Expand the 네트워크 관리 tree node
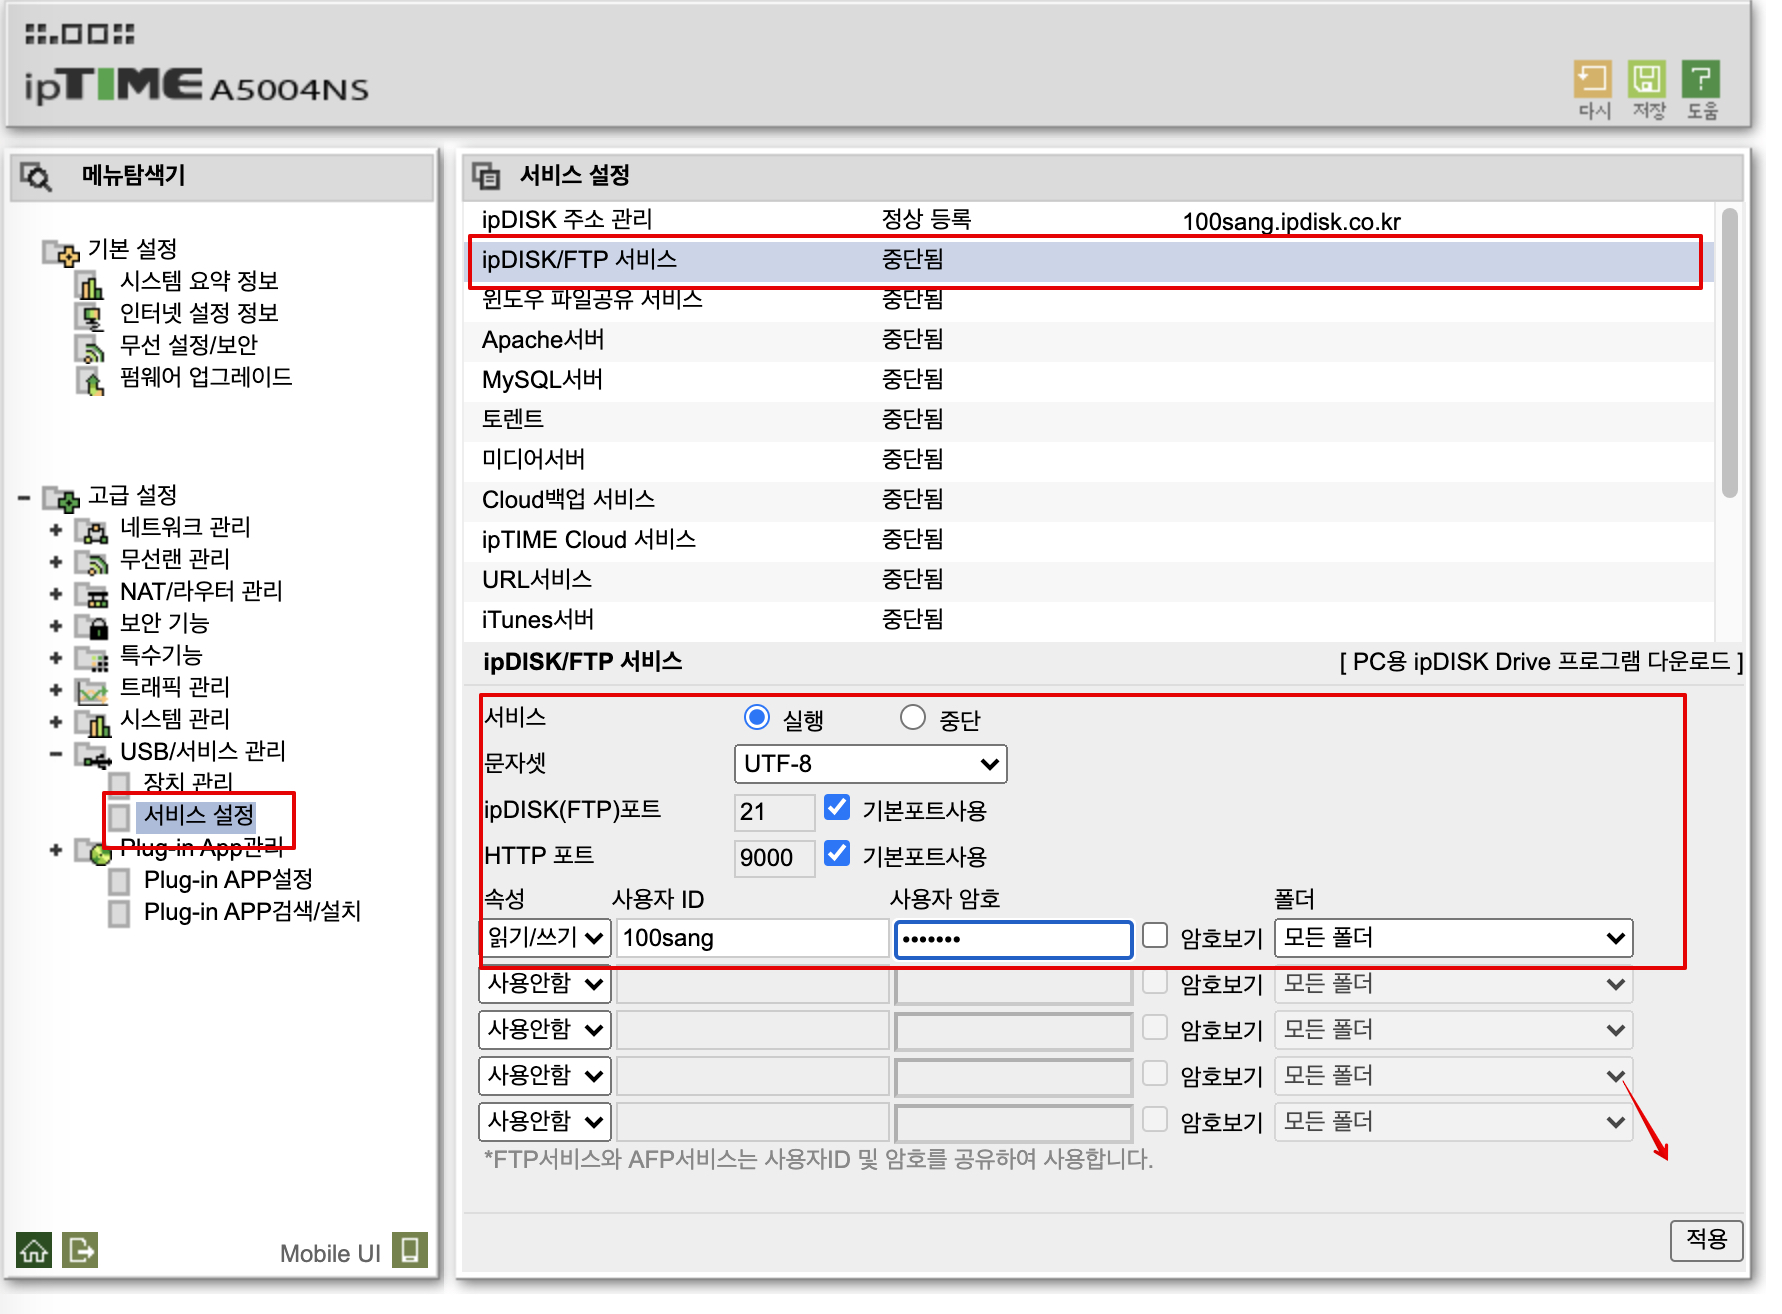This screenshot has width=1782, height=1314. (x=56, y=530)
